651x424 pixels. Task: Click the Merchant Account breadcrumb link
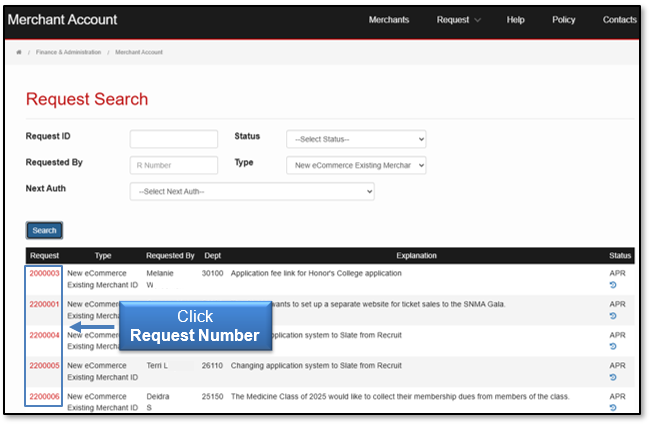pyautogui.click(x=139, y=52)
